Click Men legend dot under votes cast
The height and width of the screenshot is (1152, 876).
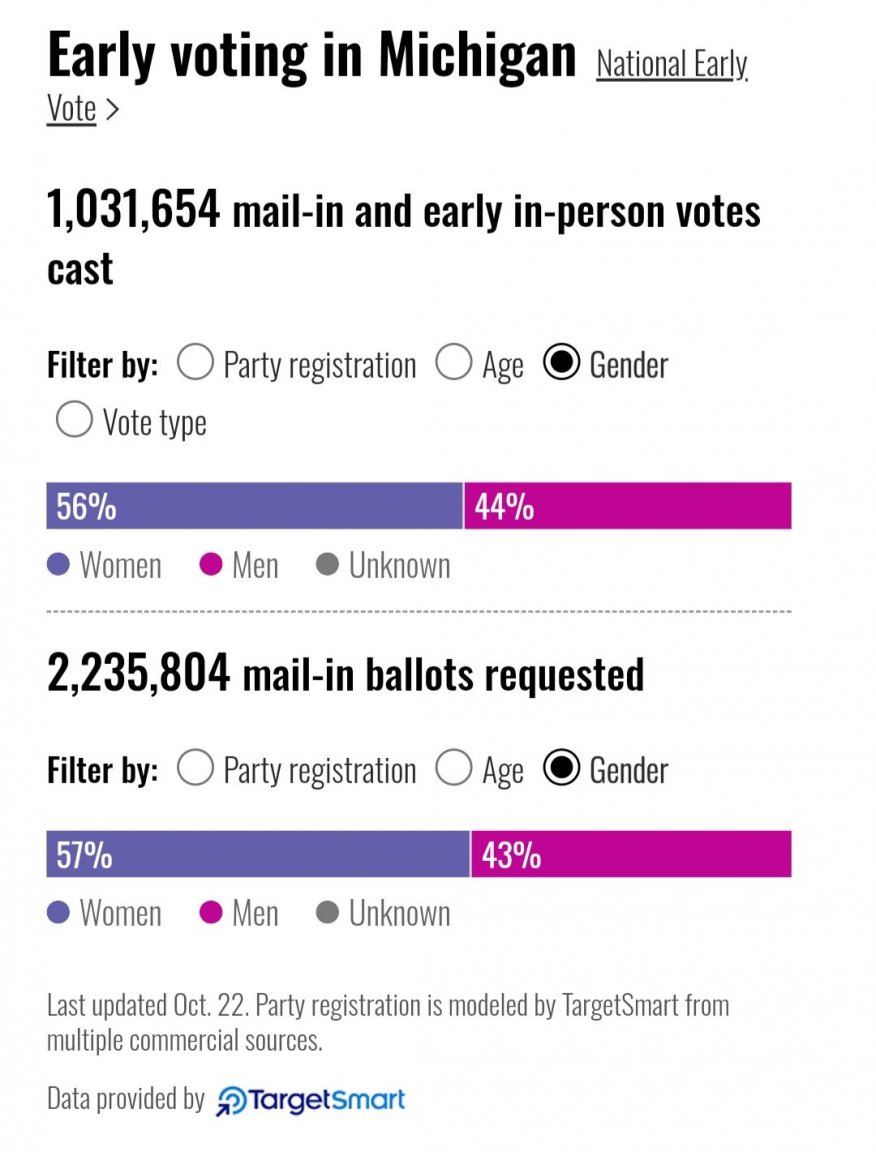click(x=211, y=565)
